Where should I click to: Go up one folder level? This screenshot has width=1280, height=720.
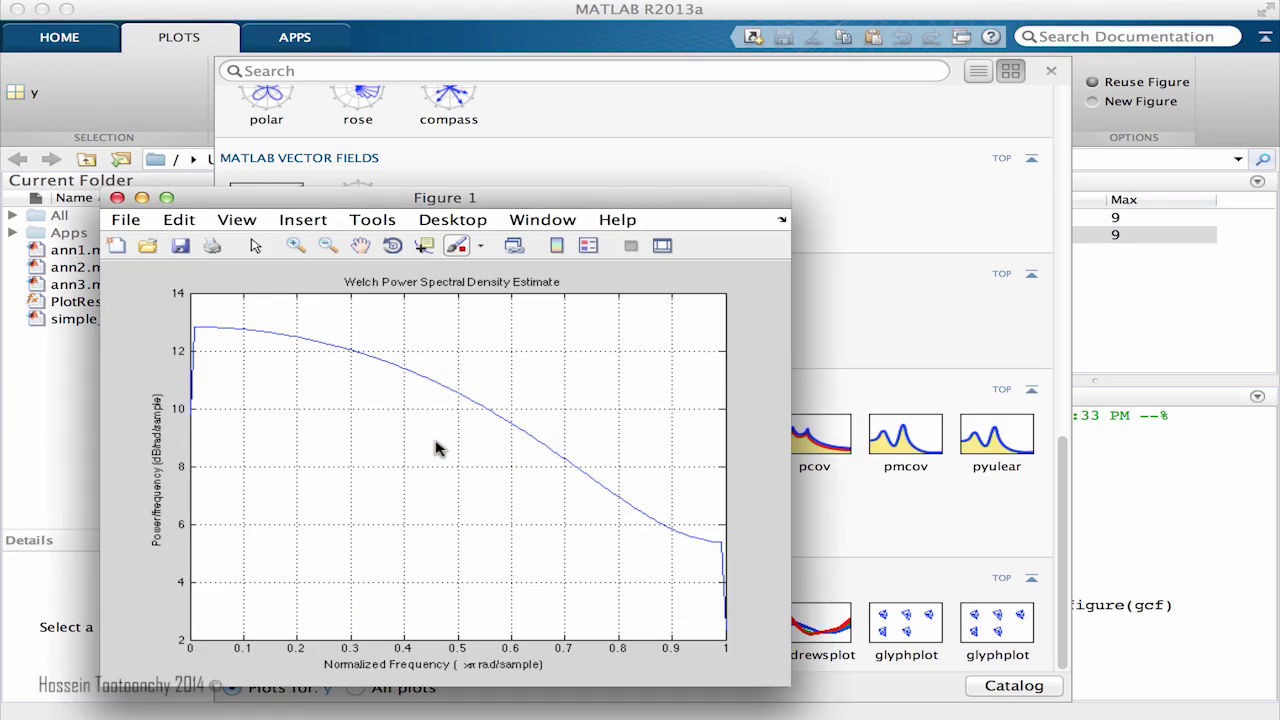[x=87, y=159]
